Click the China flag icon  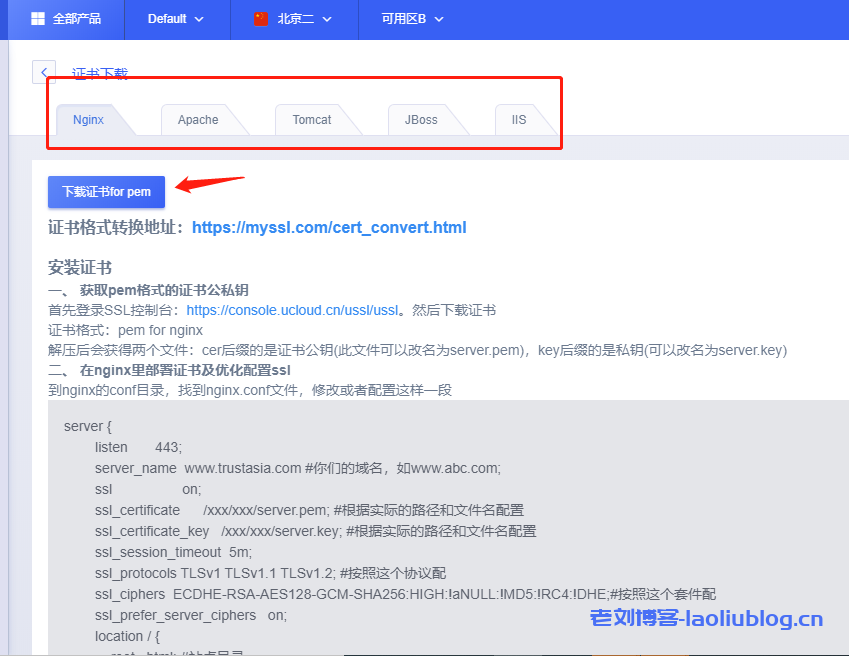(x=261, y=19)
